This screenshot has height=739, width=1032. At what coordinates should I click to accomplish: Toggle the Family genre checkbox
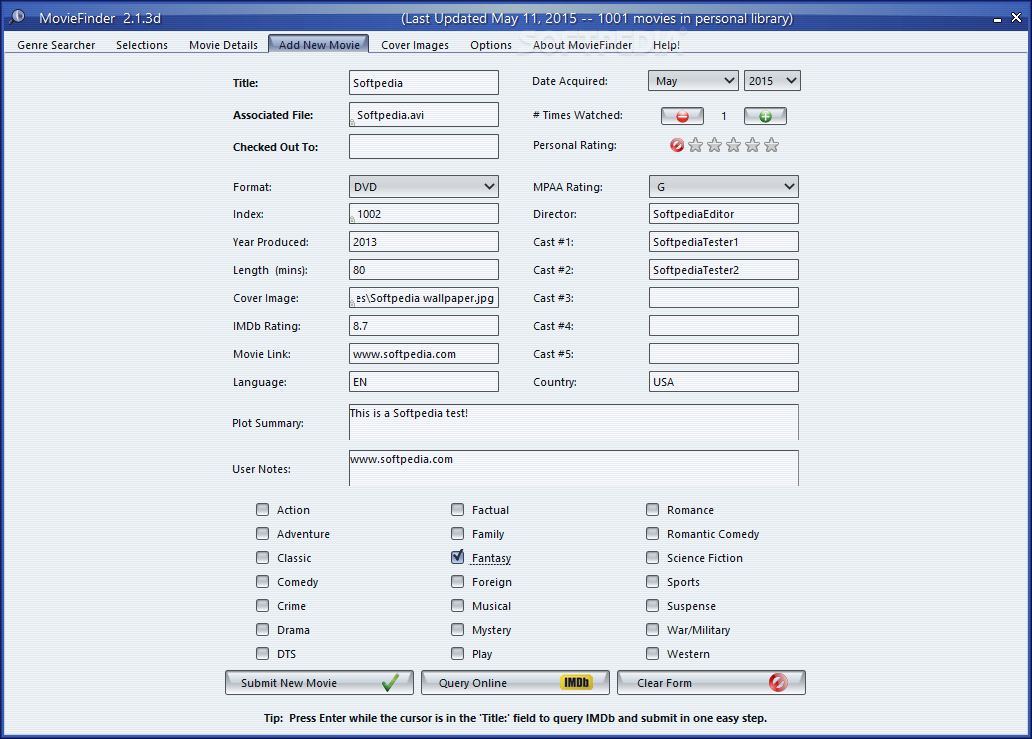(457, 533)
